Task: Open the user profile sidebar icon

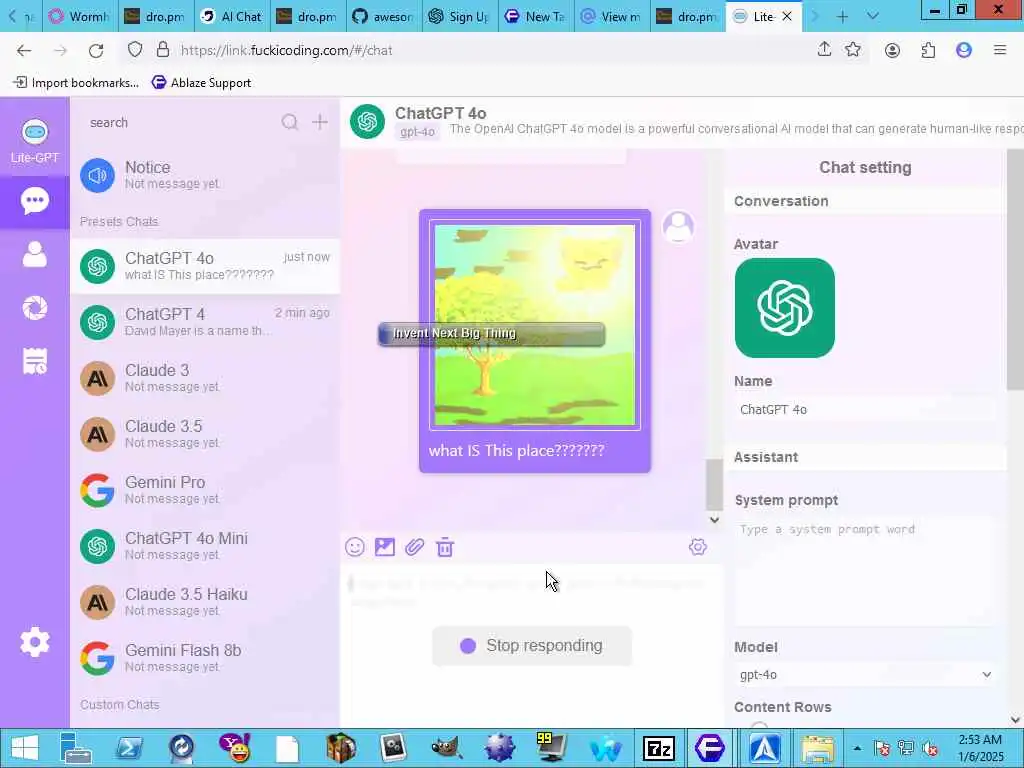Action: [35, 254]
